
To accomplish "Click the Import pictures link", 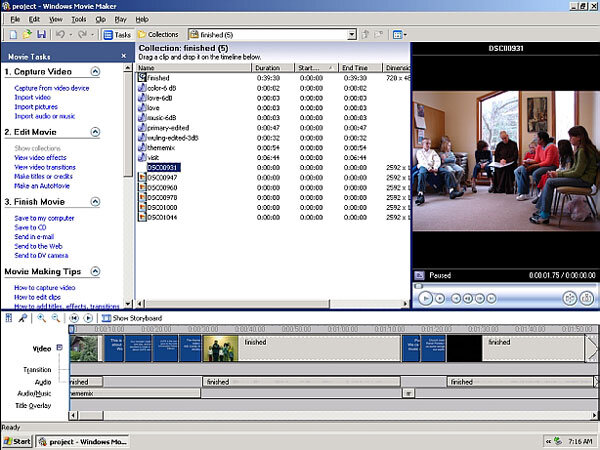I will 36,107.
